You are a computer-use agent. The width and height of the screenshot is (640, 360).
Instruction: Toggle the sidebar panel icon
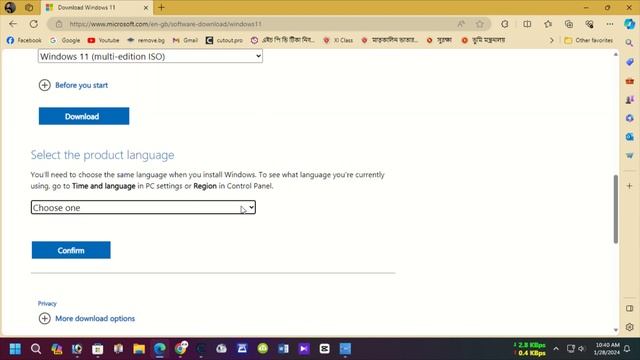629,309
